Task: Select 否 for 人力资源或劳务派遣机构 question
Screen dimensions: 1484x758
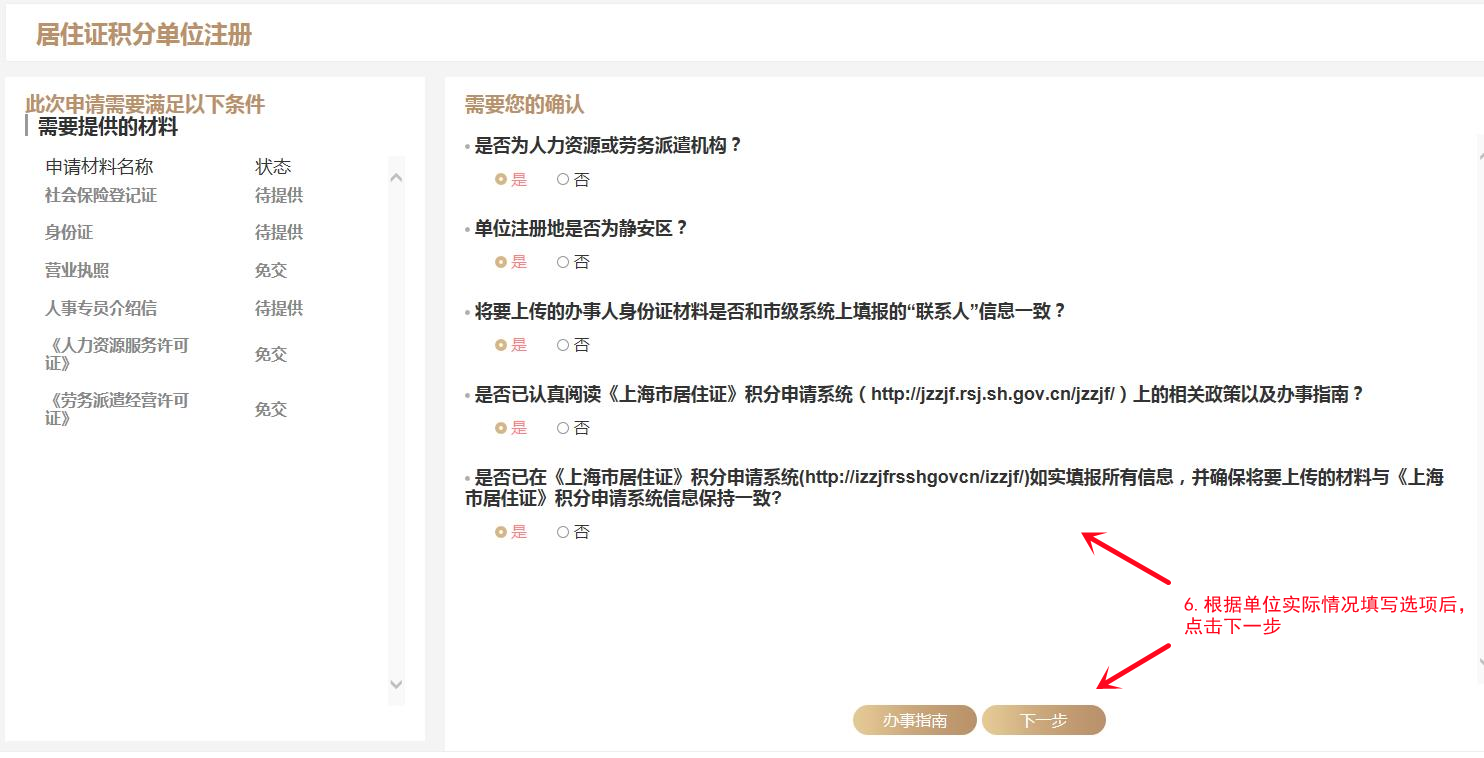Action: [563, 180]
